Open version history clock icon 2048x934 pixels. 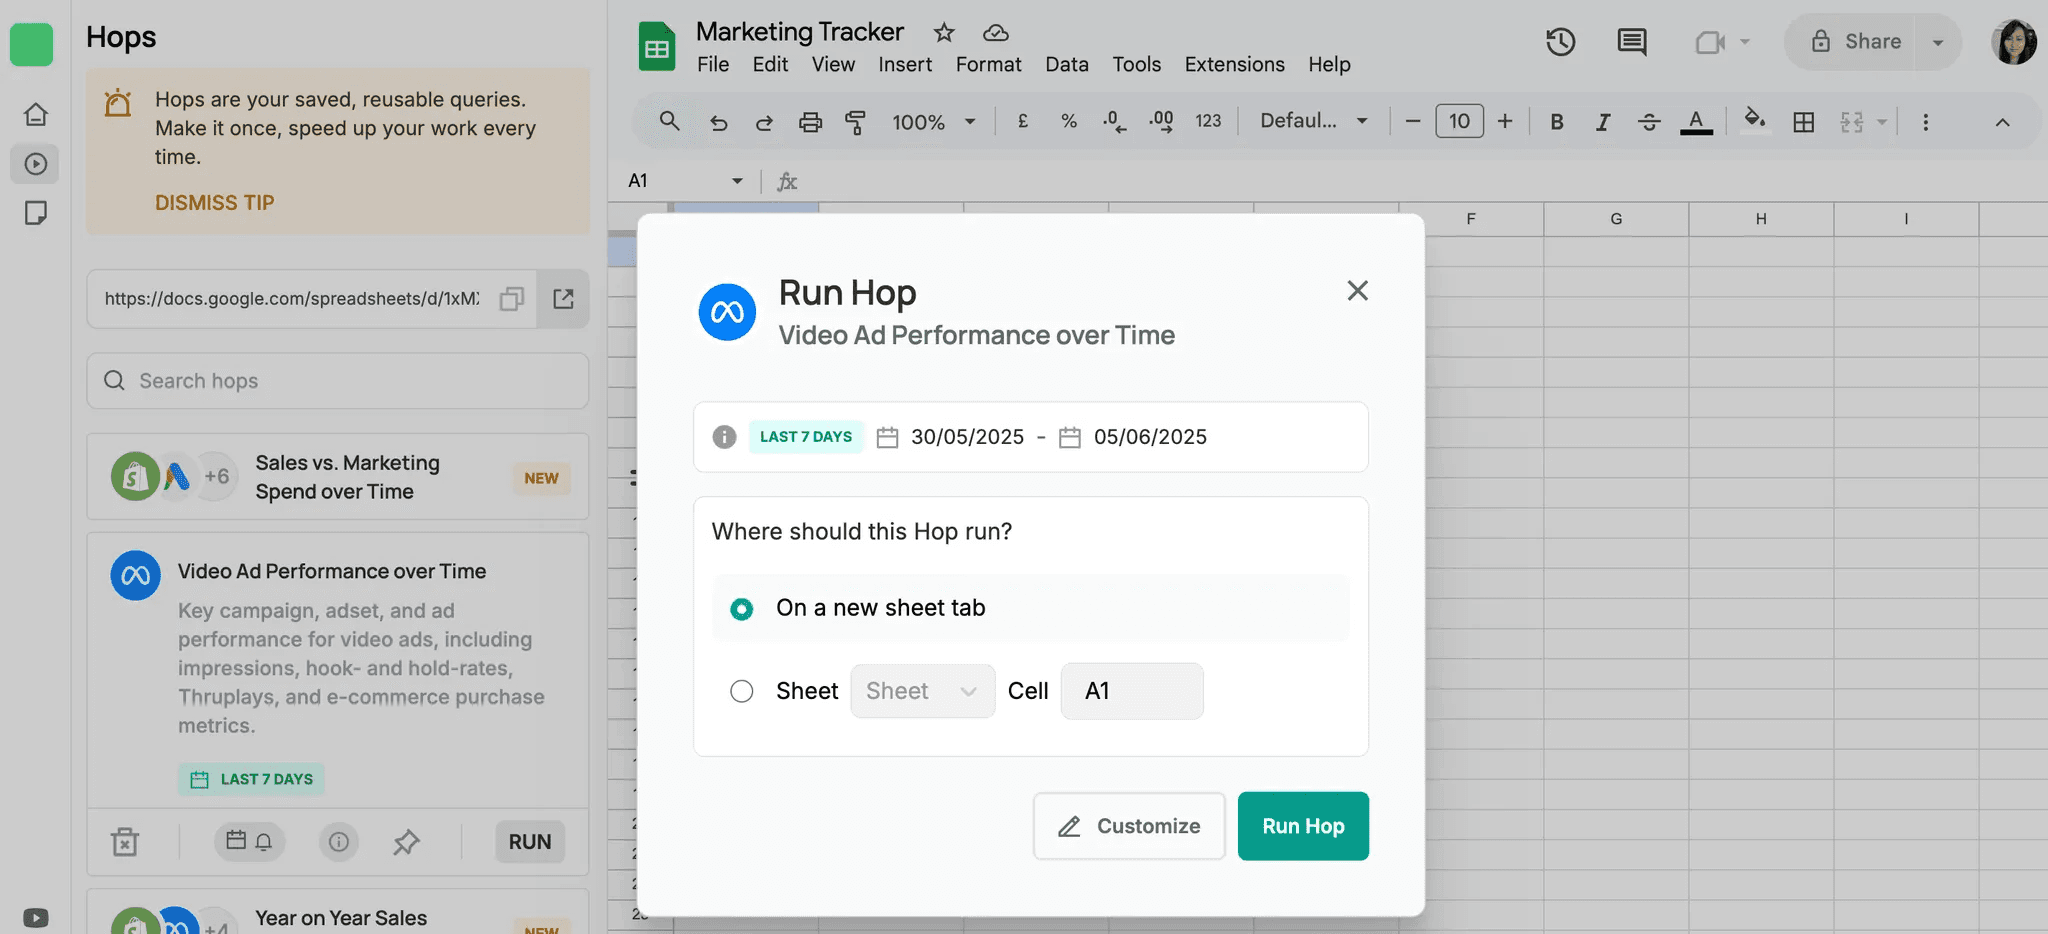pos(1561,42)
